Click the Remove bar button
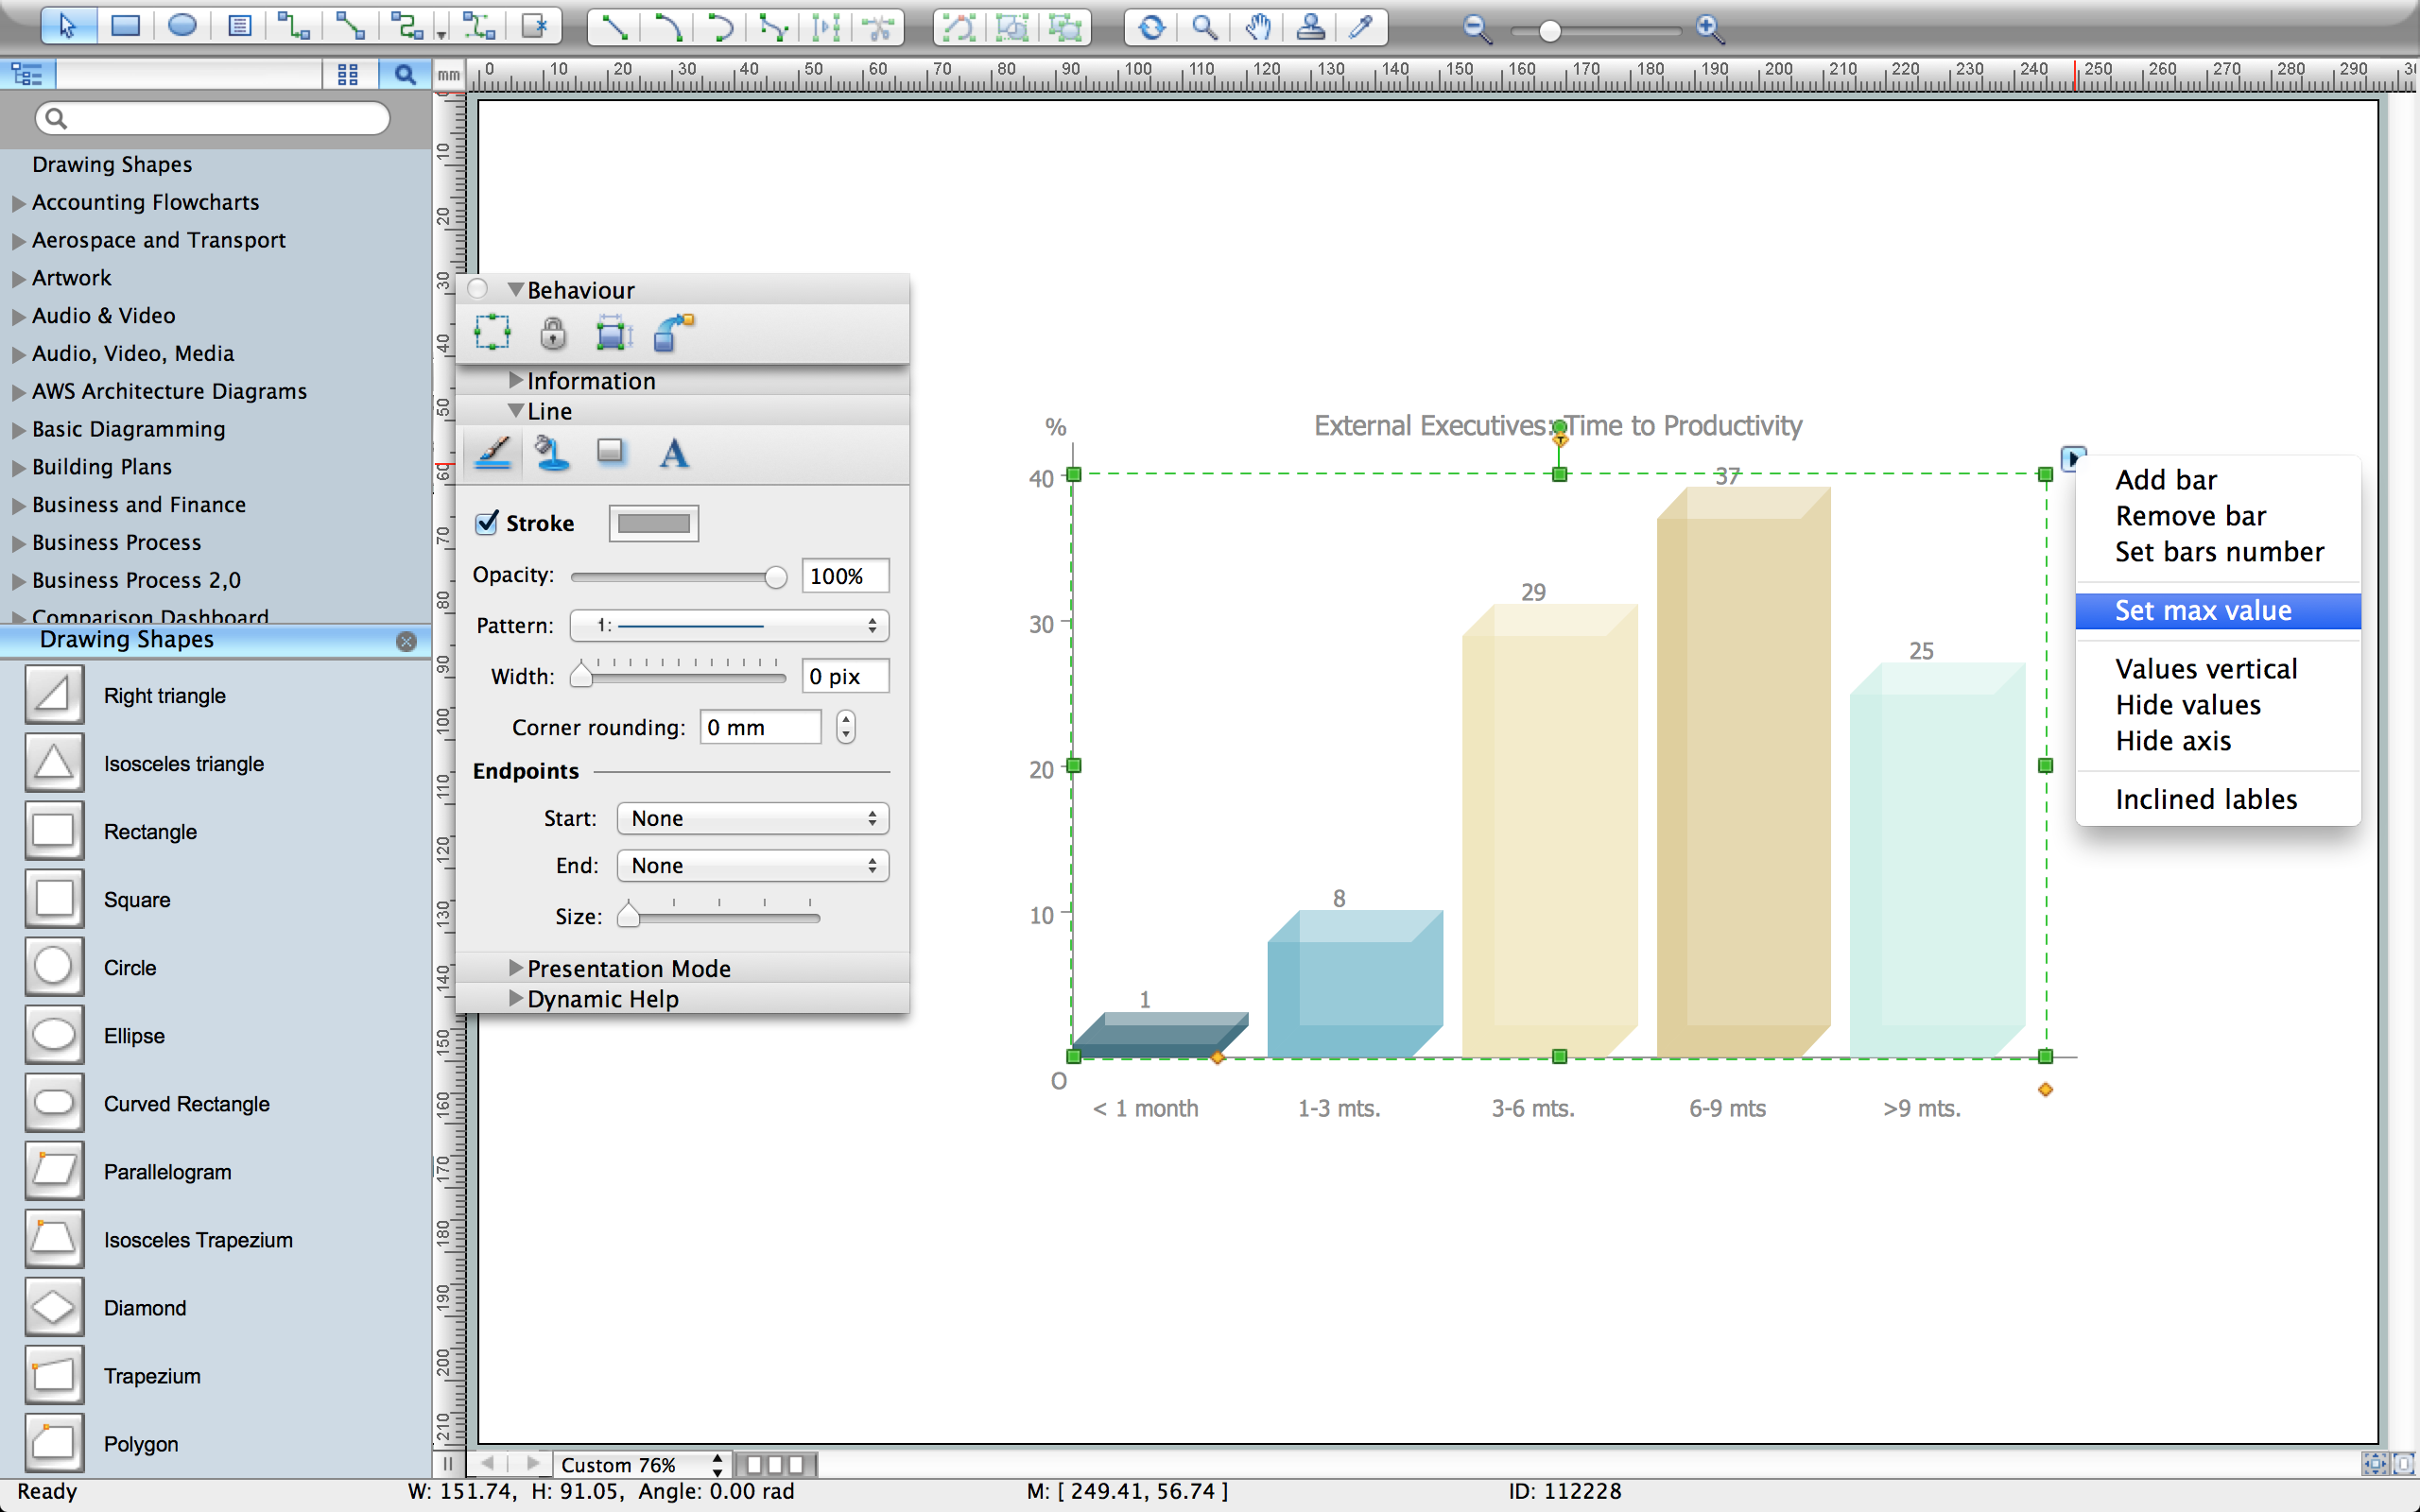2420x1512 pixels. pyautogui.click(x=2190, y=514)
